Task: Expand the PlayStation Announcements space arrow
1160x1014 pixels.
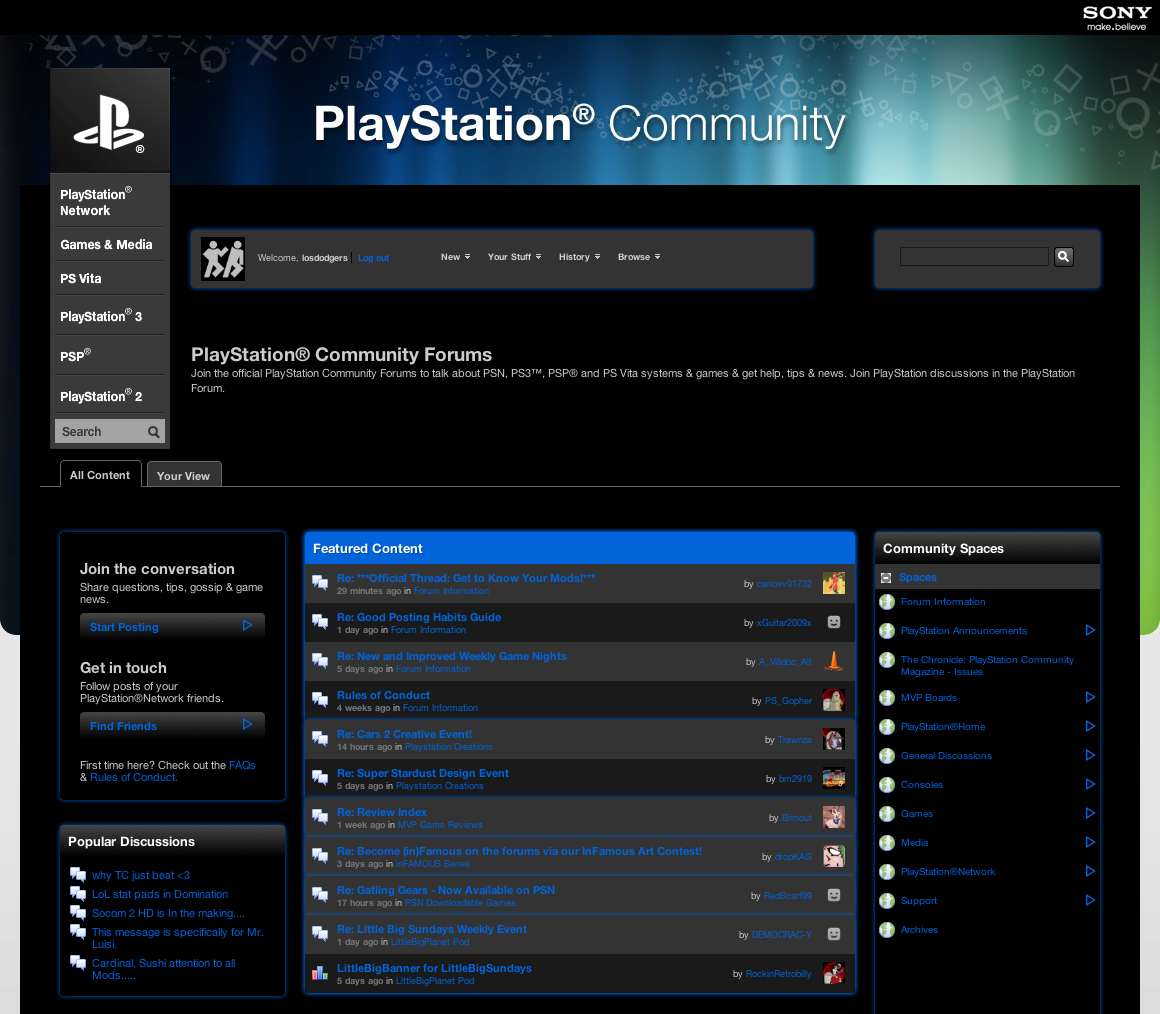Action: (x=1090, y=630)
